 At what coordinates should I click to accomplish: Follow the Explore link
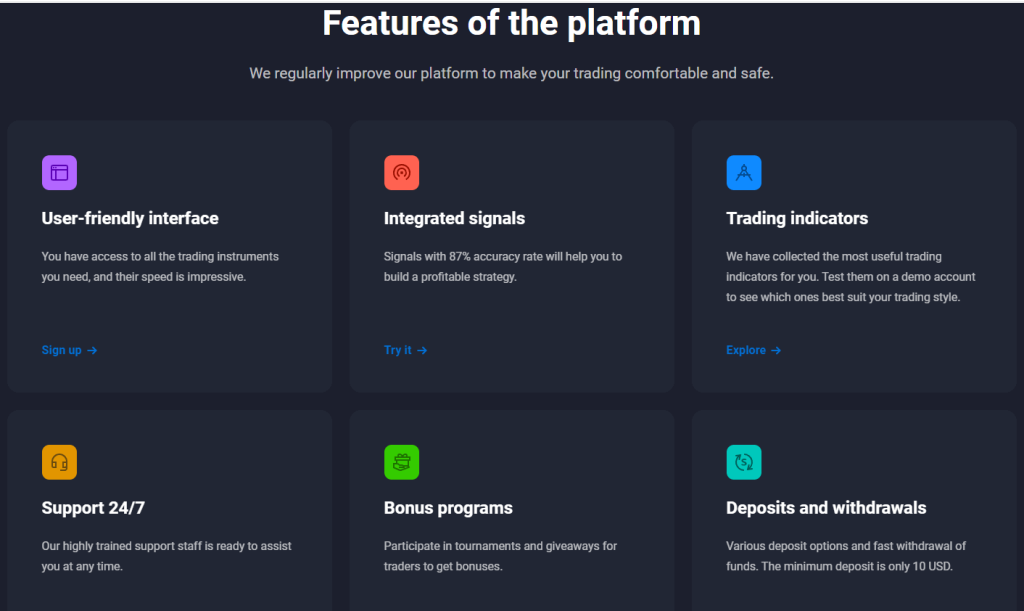pyautogui.click(x=746, y=350)
